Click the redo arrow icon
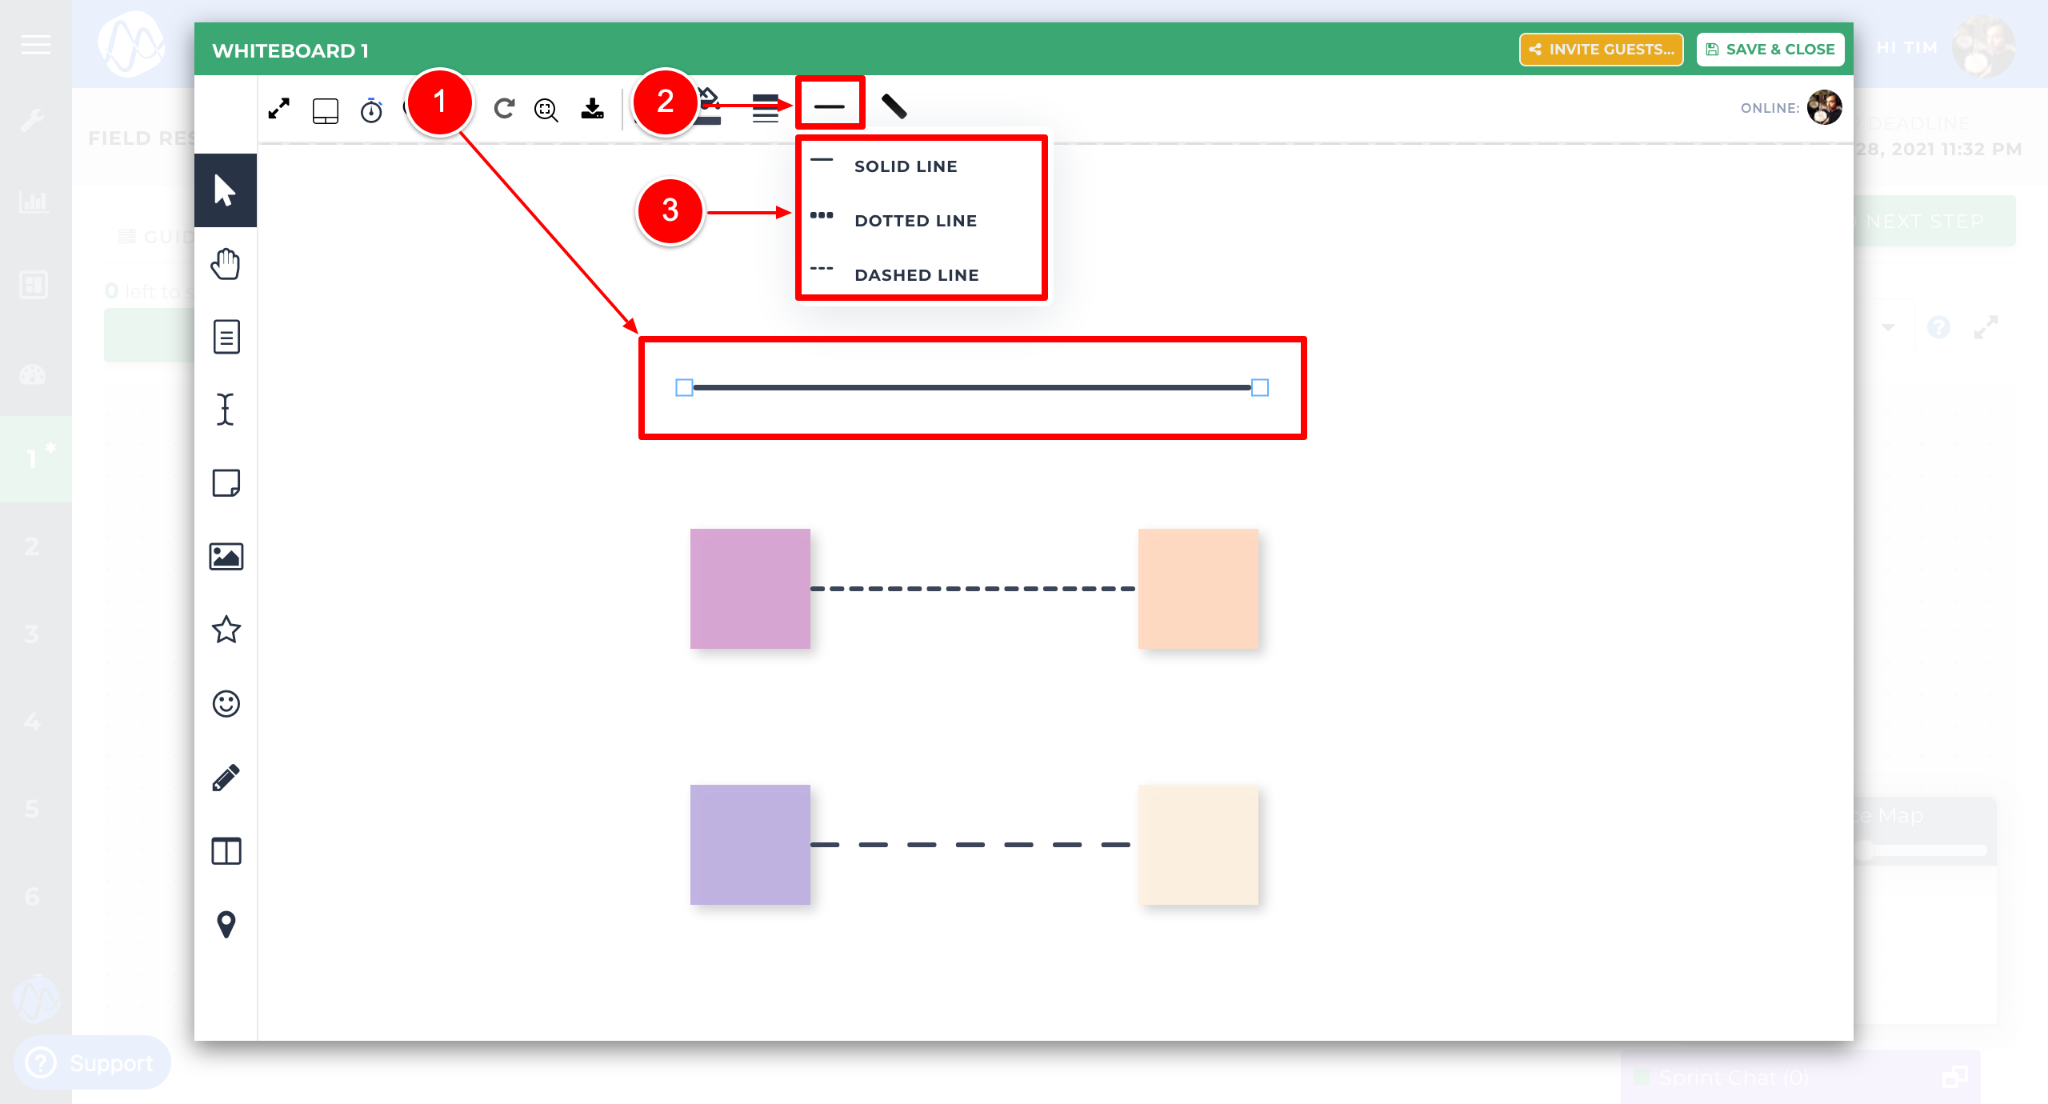Image resolution: width=2048 pixels, height=1104 pixels. [504, 108]
